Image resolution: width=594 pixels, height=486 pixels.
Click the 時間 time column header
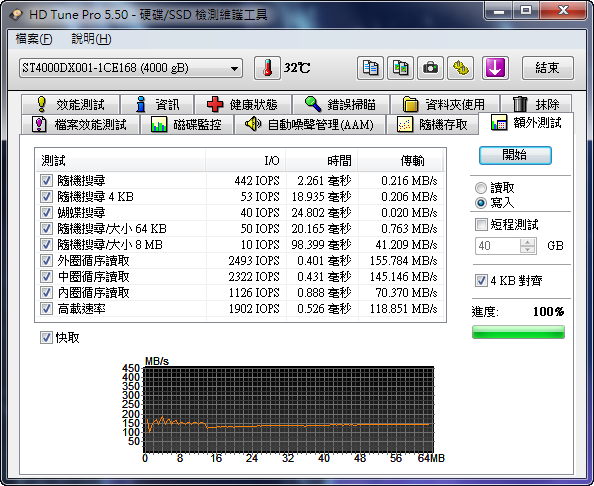(322, 161)
